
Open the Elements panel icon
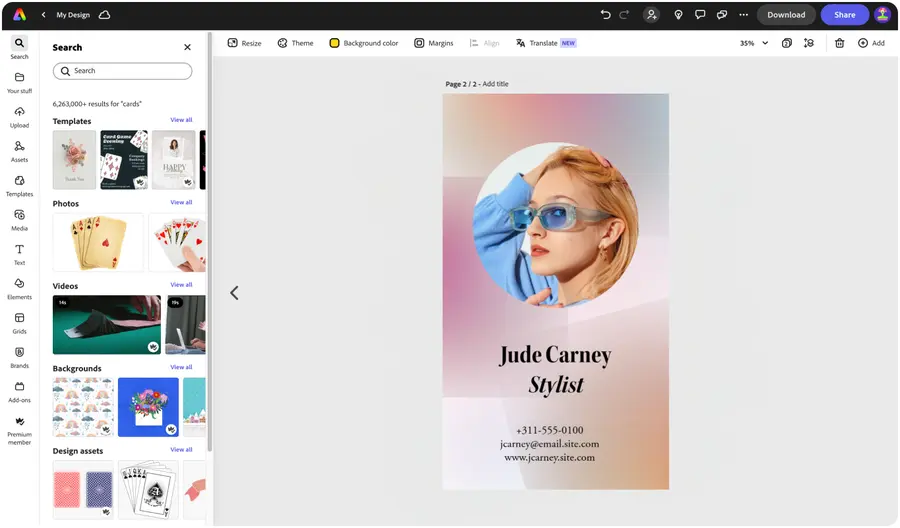(19, 288)
